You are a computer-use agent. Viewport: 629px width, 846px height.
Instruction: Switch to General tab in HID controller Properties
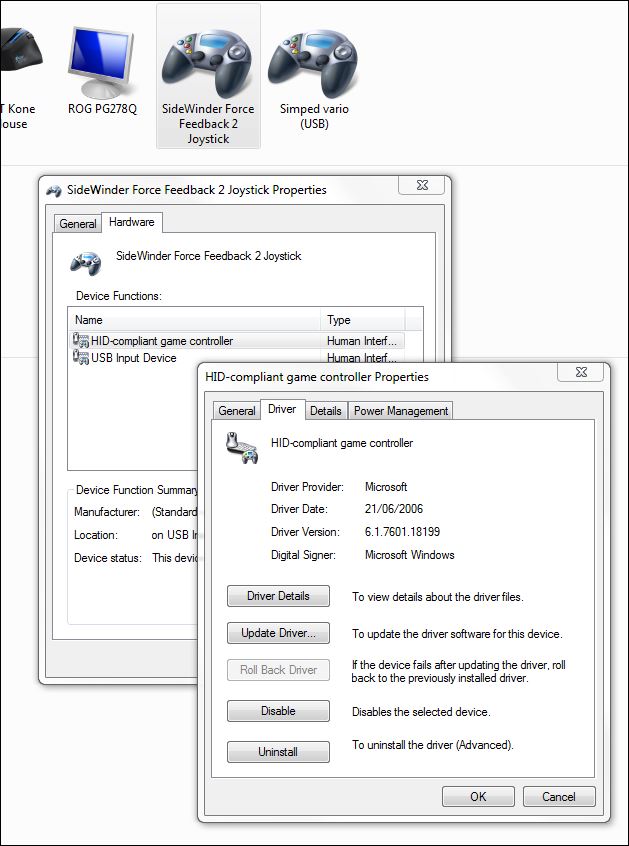click(236, 411)
